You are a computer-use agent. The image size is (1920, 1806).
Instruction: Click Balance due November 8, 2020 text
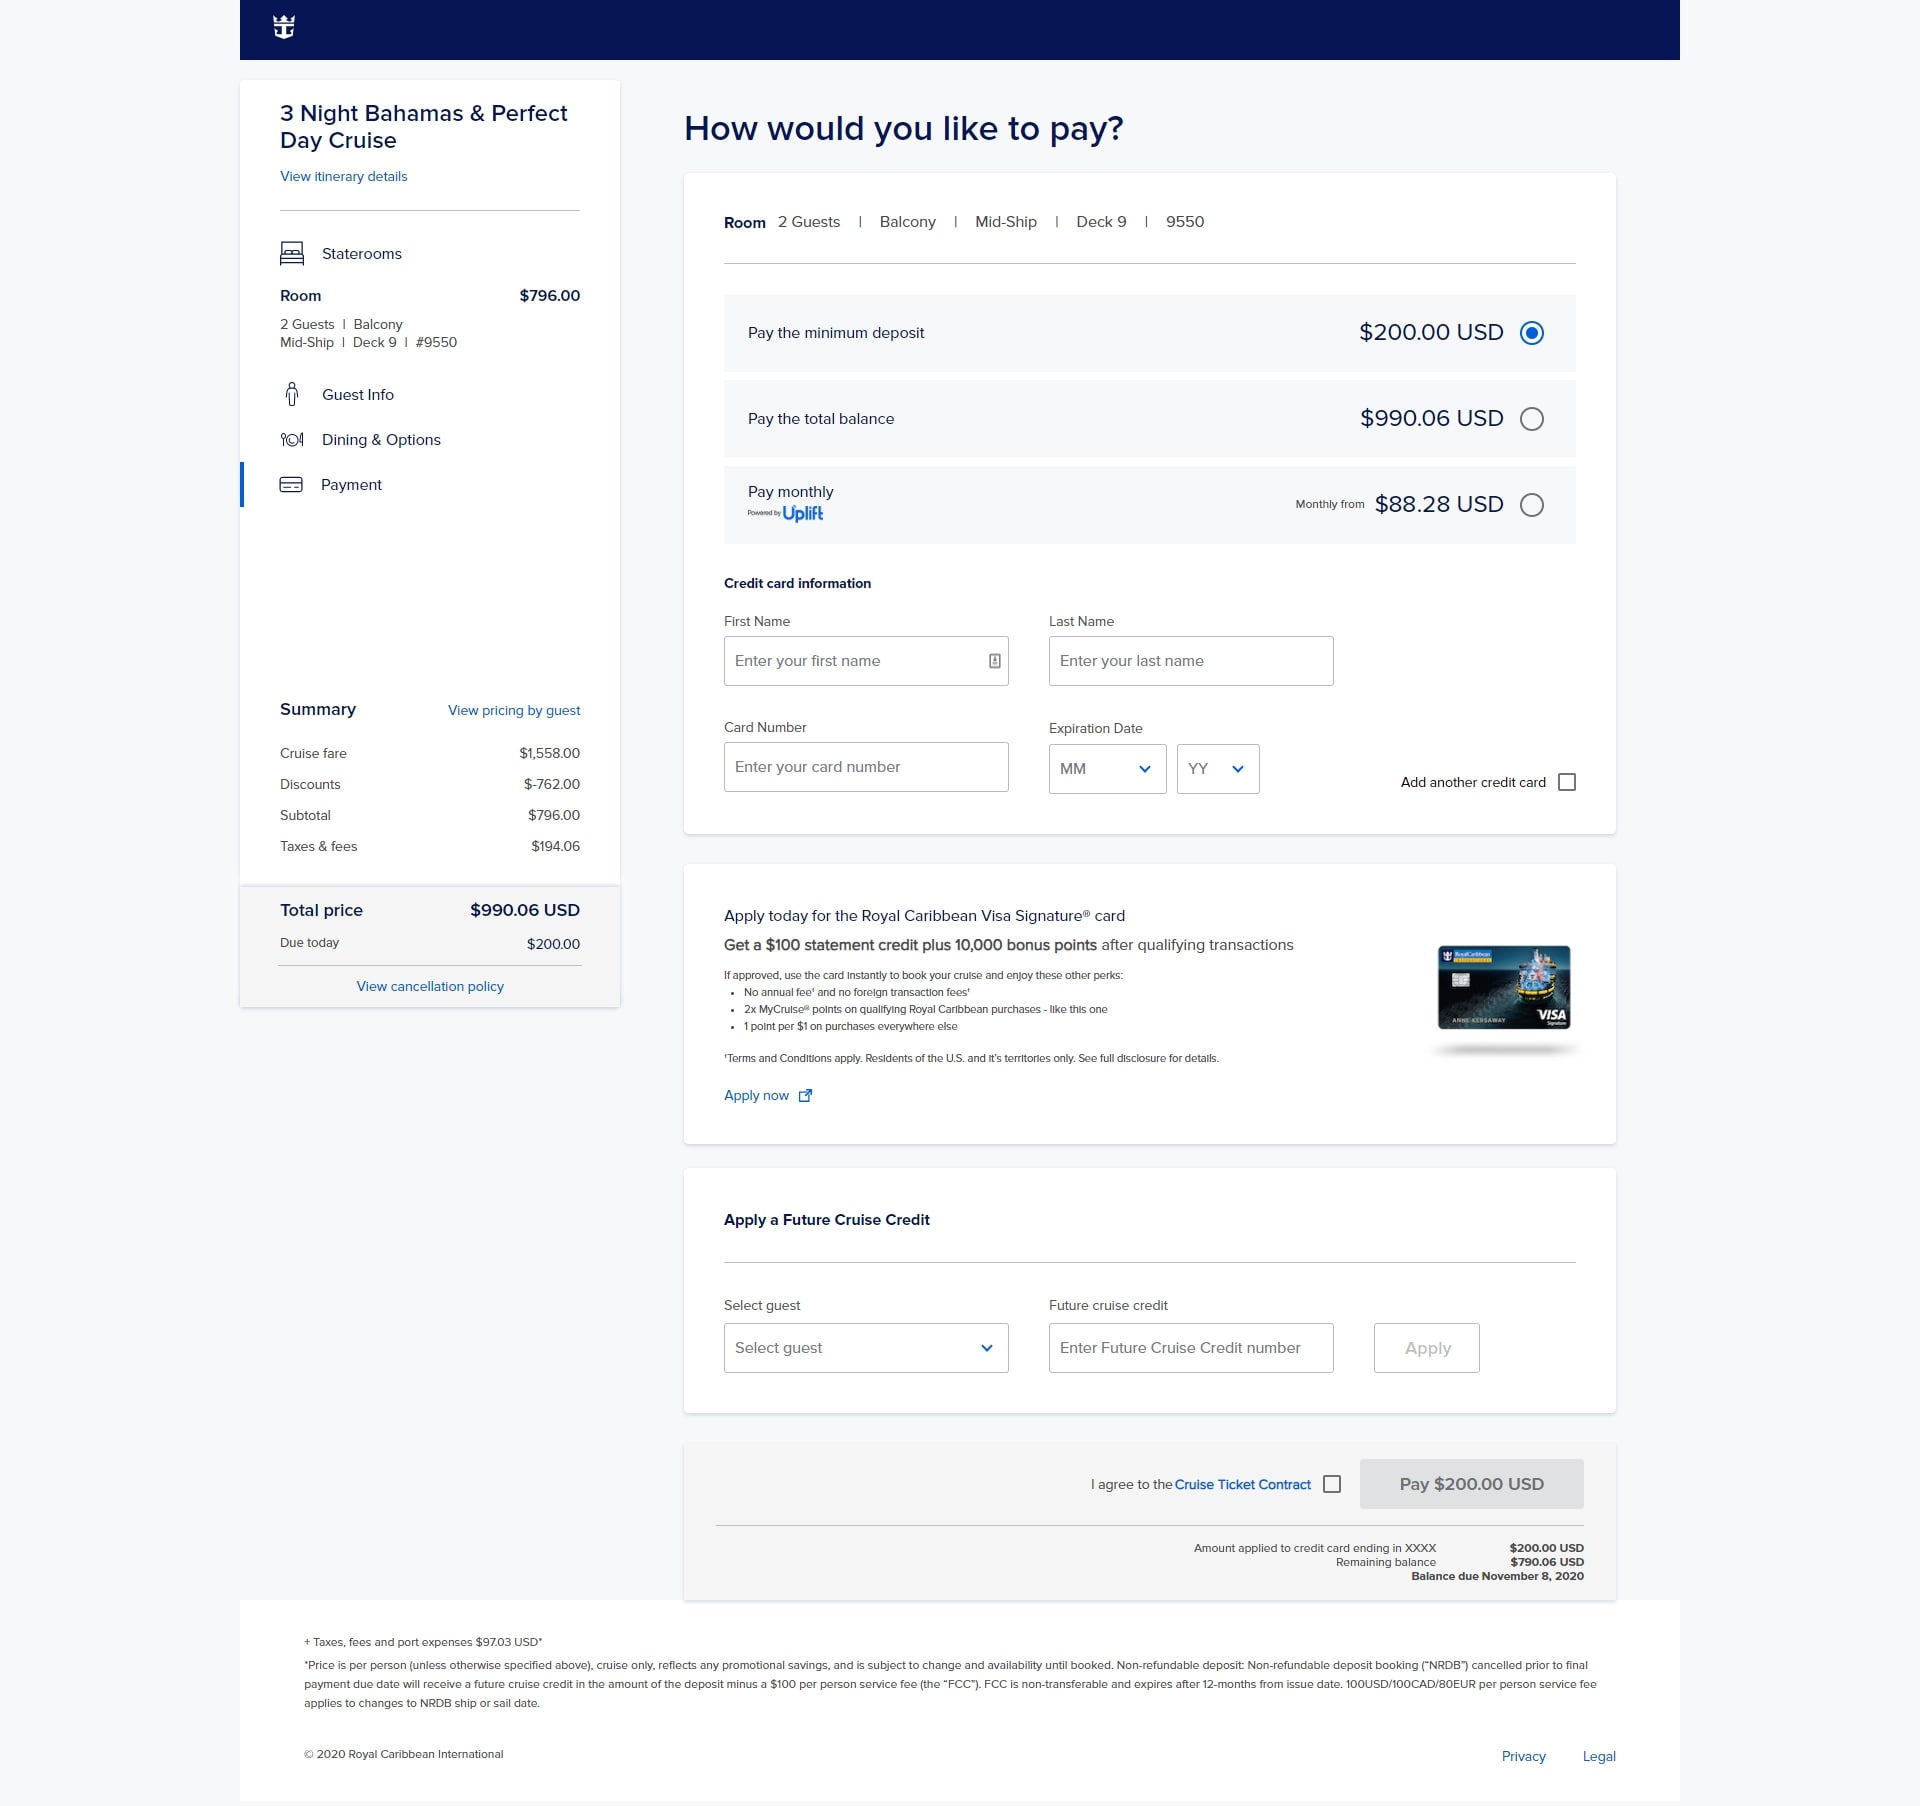(1497, 1576)
